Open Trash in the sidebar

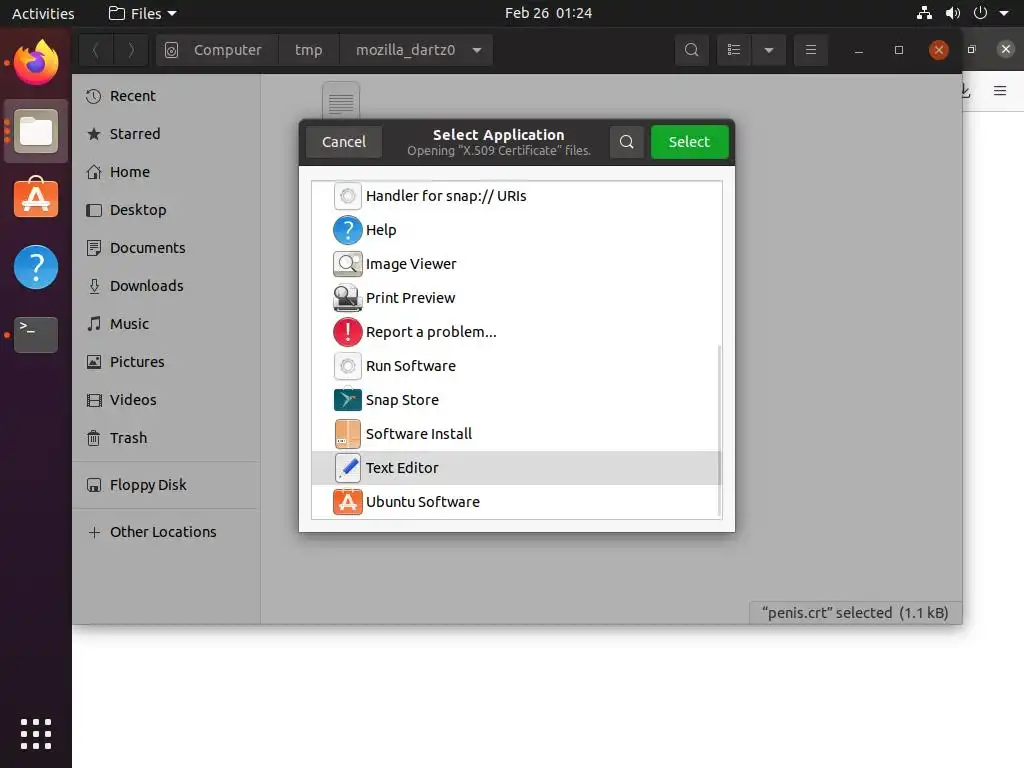(167, 438)
